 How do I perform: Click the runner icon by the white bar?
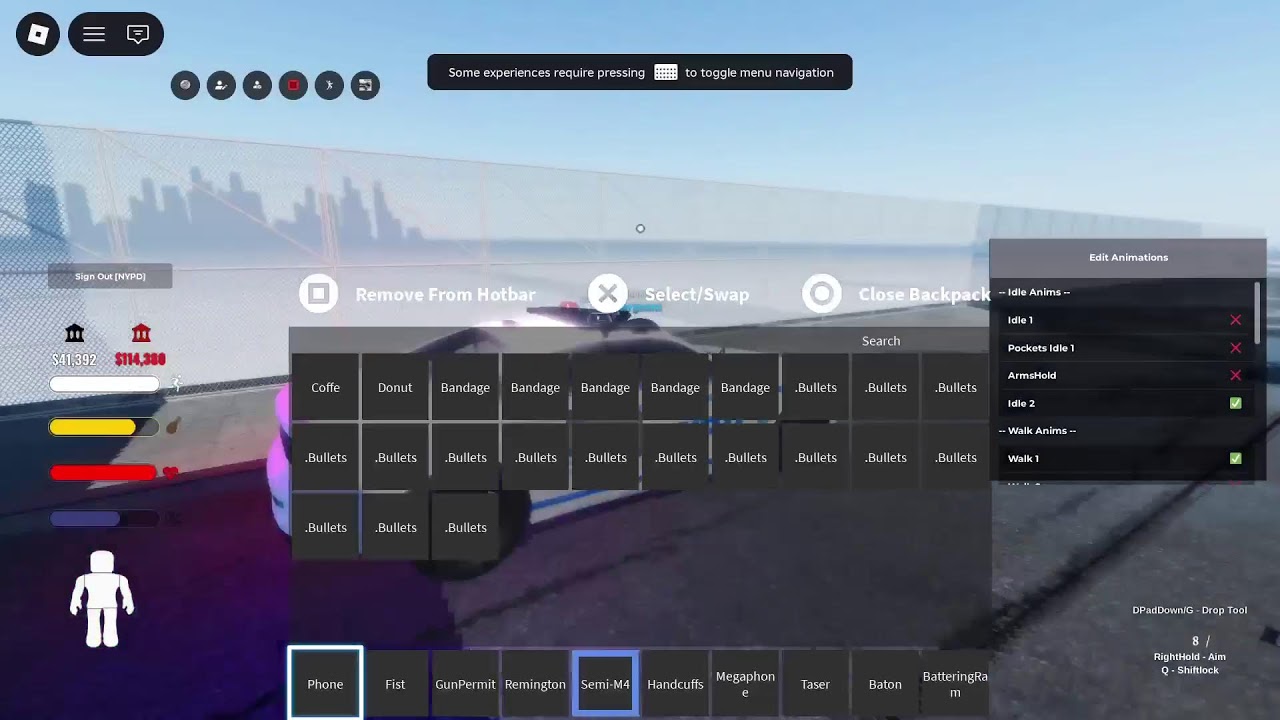176,383
